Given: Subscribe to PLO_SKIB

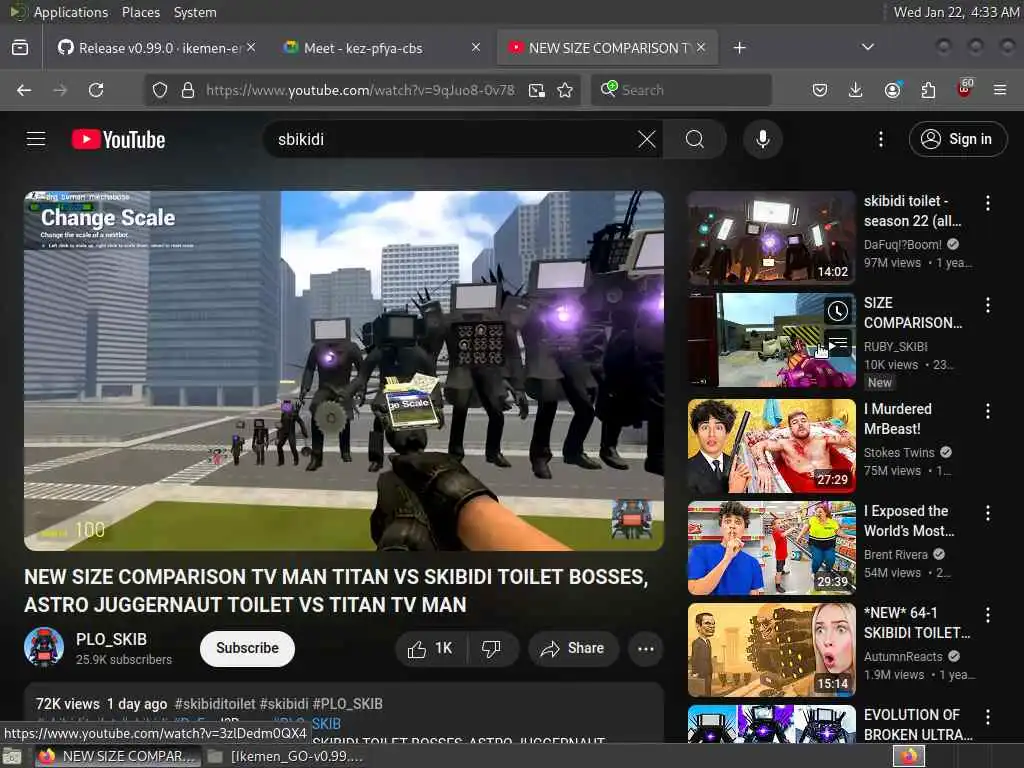Looking at the screenshot, I should pyautogui.click(x=248, y=648).
